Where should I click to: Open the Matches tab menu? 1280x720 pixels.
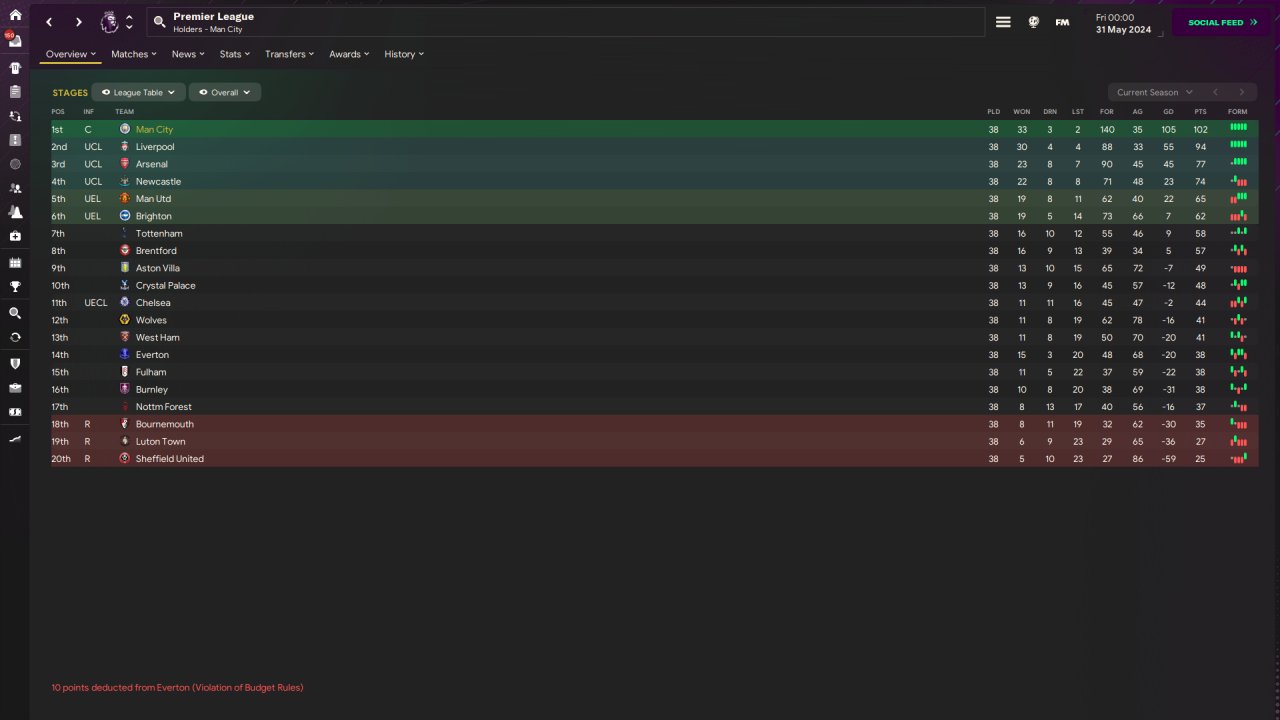point(133,54)
